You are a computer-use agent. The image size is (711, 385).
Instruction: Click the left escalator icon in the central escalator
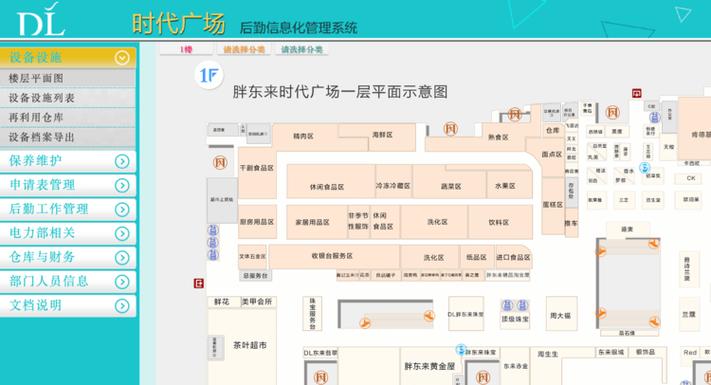(x=365, y=322)
